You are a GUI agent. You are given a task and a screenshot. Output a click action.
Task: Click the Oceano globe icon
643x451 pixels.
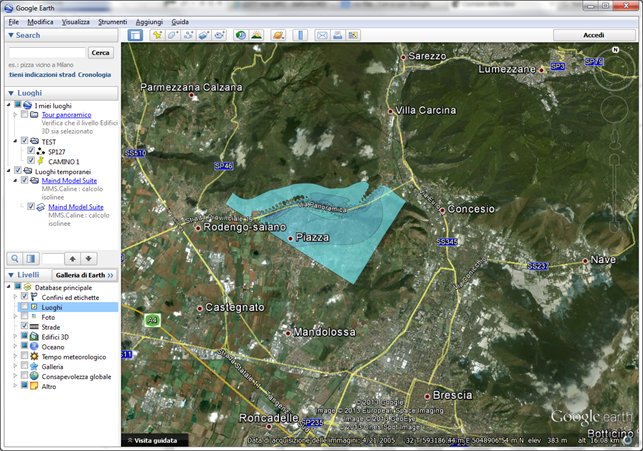point(34,347)
